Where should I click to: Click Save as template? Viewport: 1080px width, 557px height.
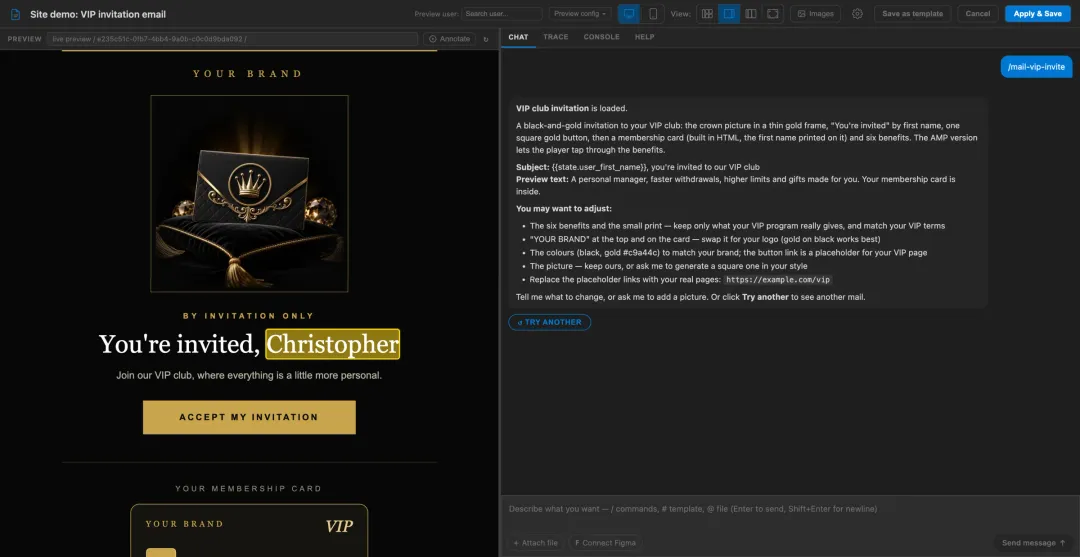(x=912, y=14)
